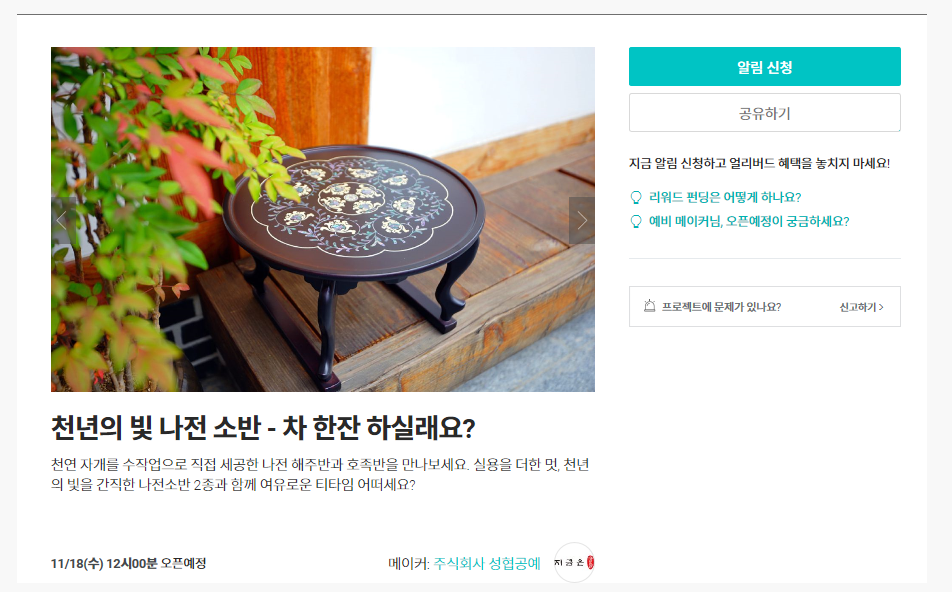Click lightbulb icon beside 리워드 펀딩 question
The height and width of the screenshot is (592, 952).
tap(636, 197)
